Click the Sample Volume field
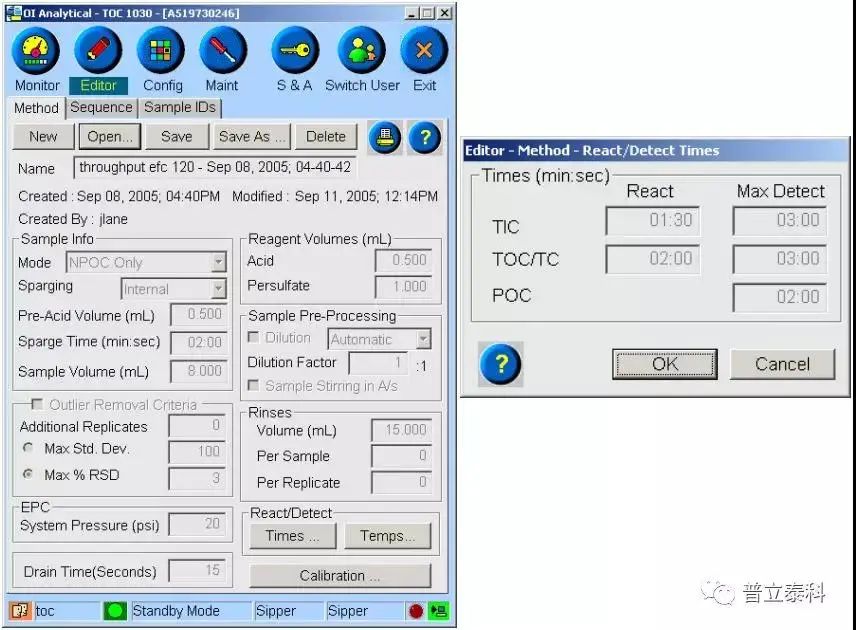The height and width of the screenshot is (630, 856). pos(198,371)
